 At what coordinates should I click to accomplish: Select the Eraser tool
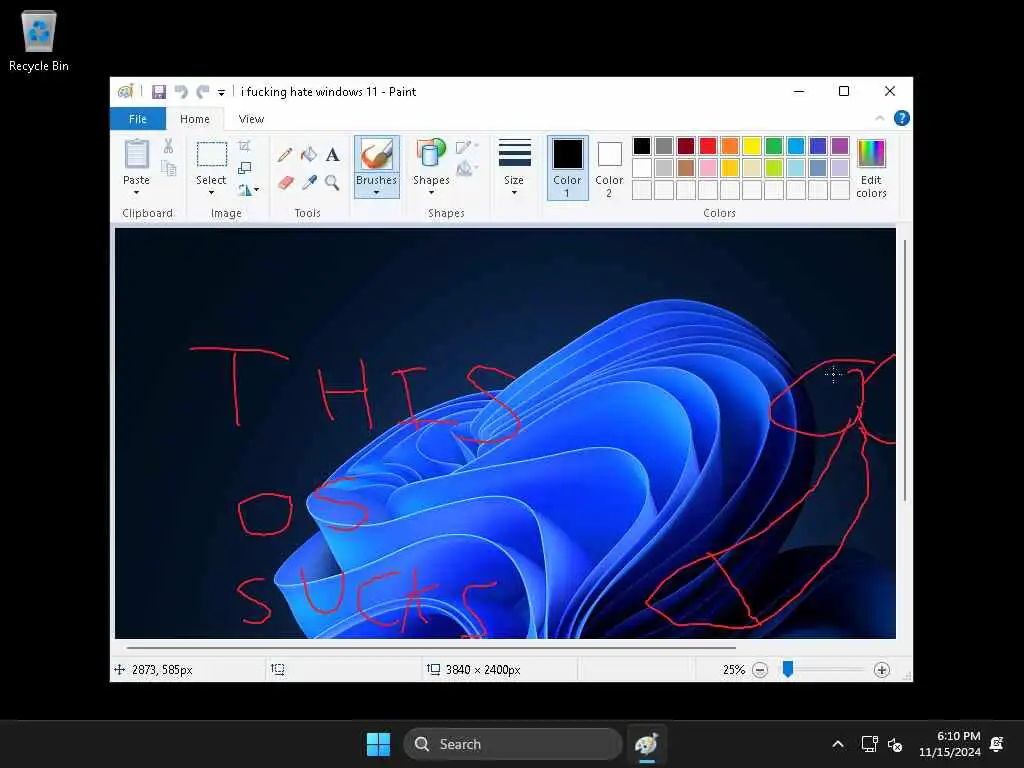click(x=285, y=182)
